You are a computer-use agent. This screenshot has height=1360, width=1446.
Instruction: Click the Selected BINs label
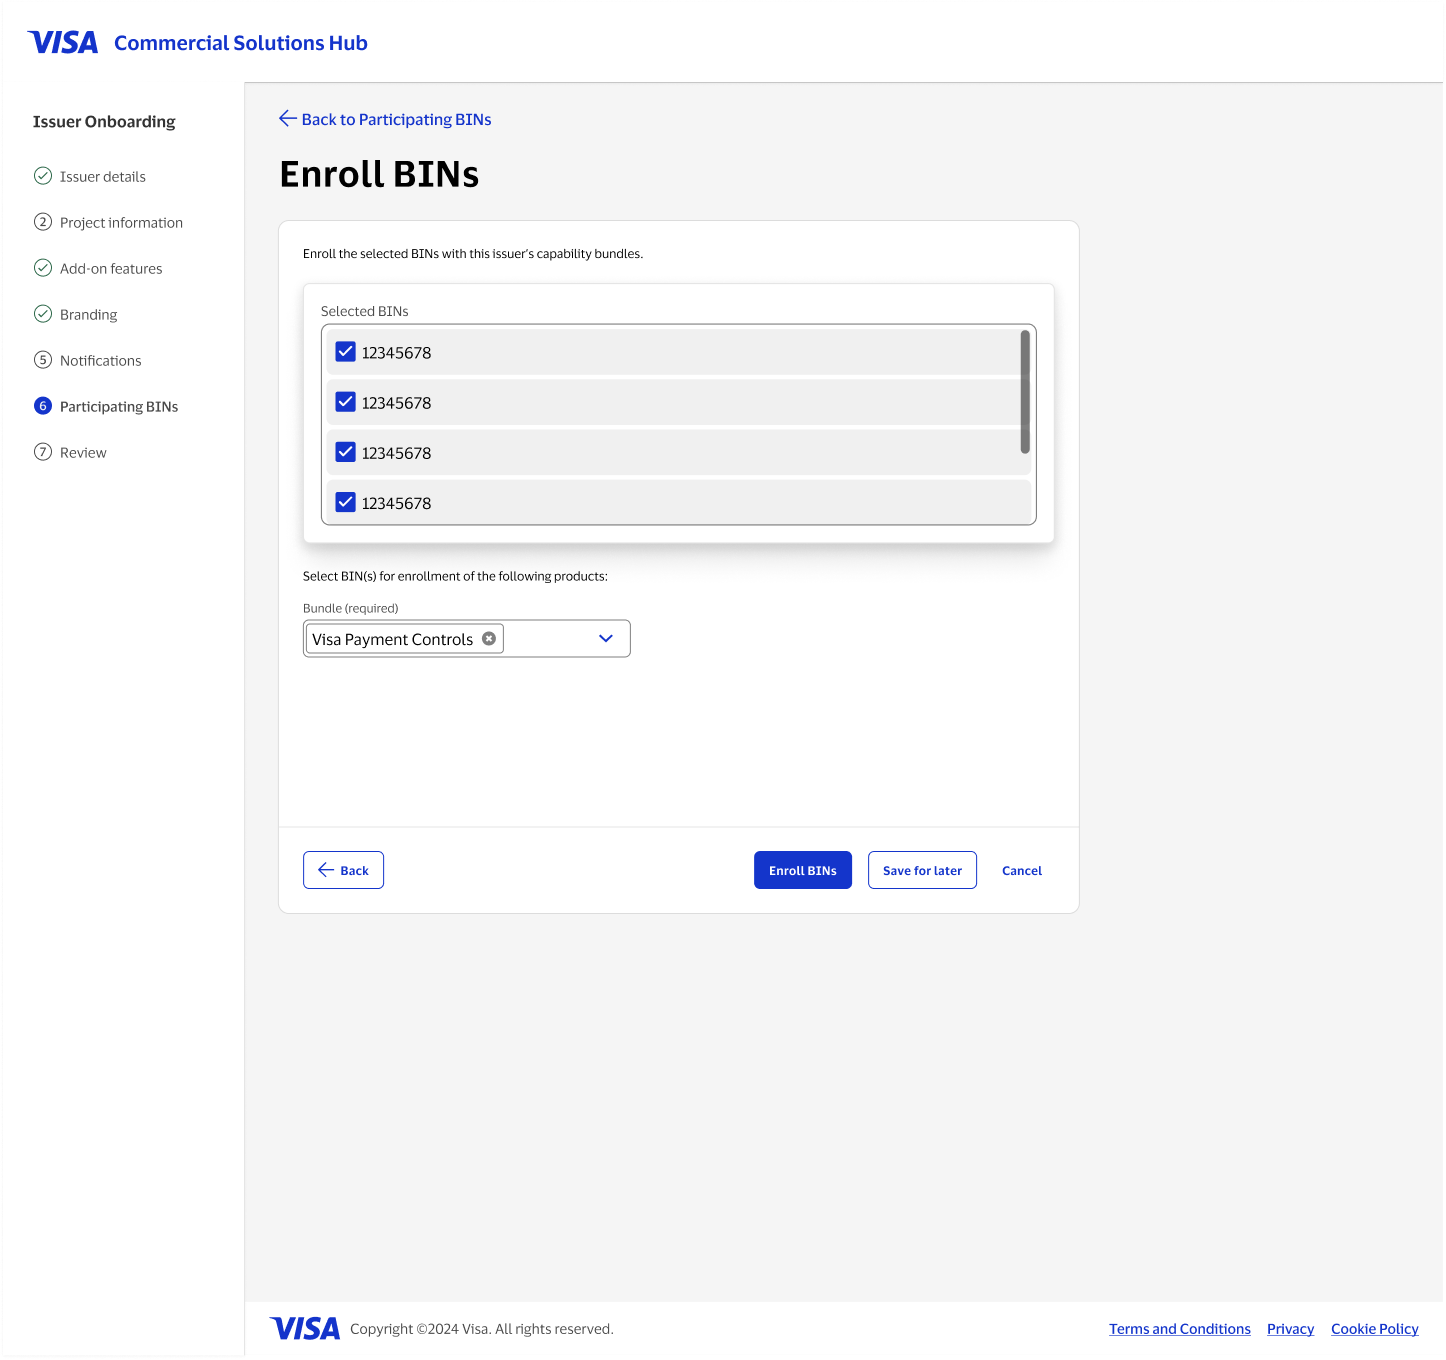[364, 312]
